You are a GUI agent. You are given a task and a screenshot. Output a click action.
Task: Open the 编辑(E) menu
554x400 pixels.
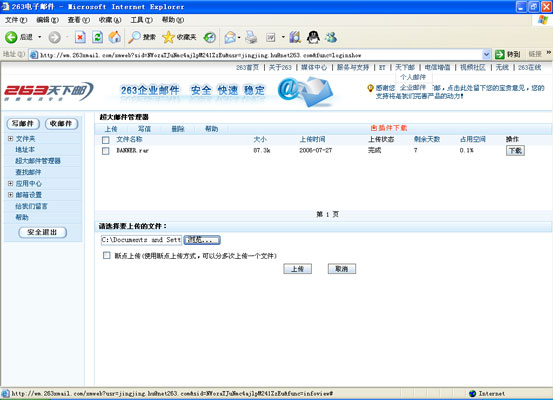click(47, 20)
